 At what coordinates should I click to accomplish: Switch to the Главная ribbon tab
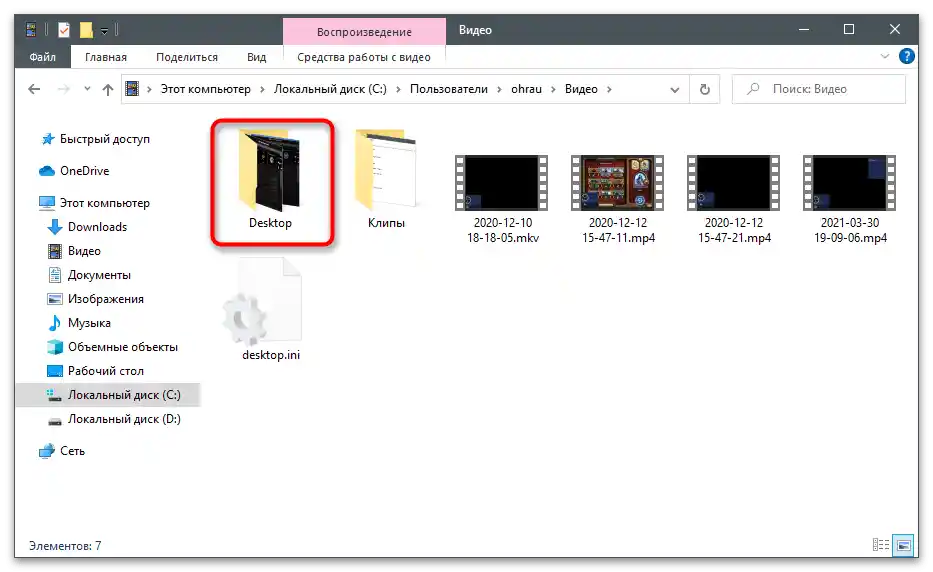tap(106, 57)
